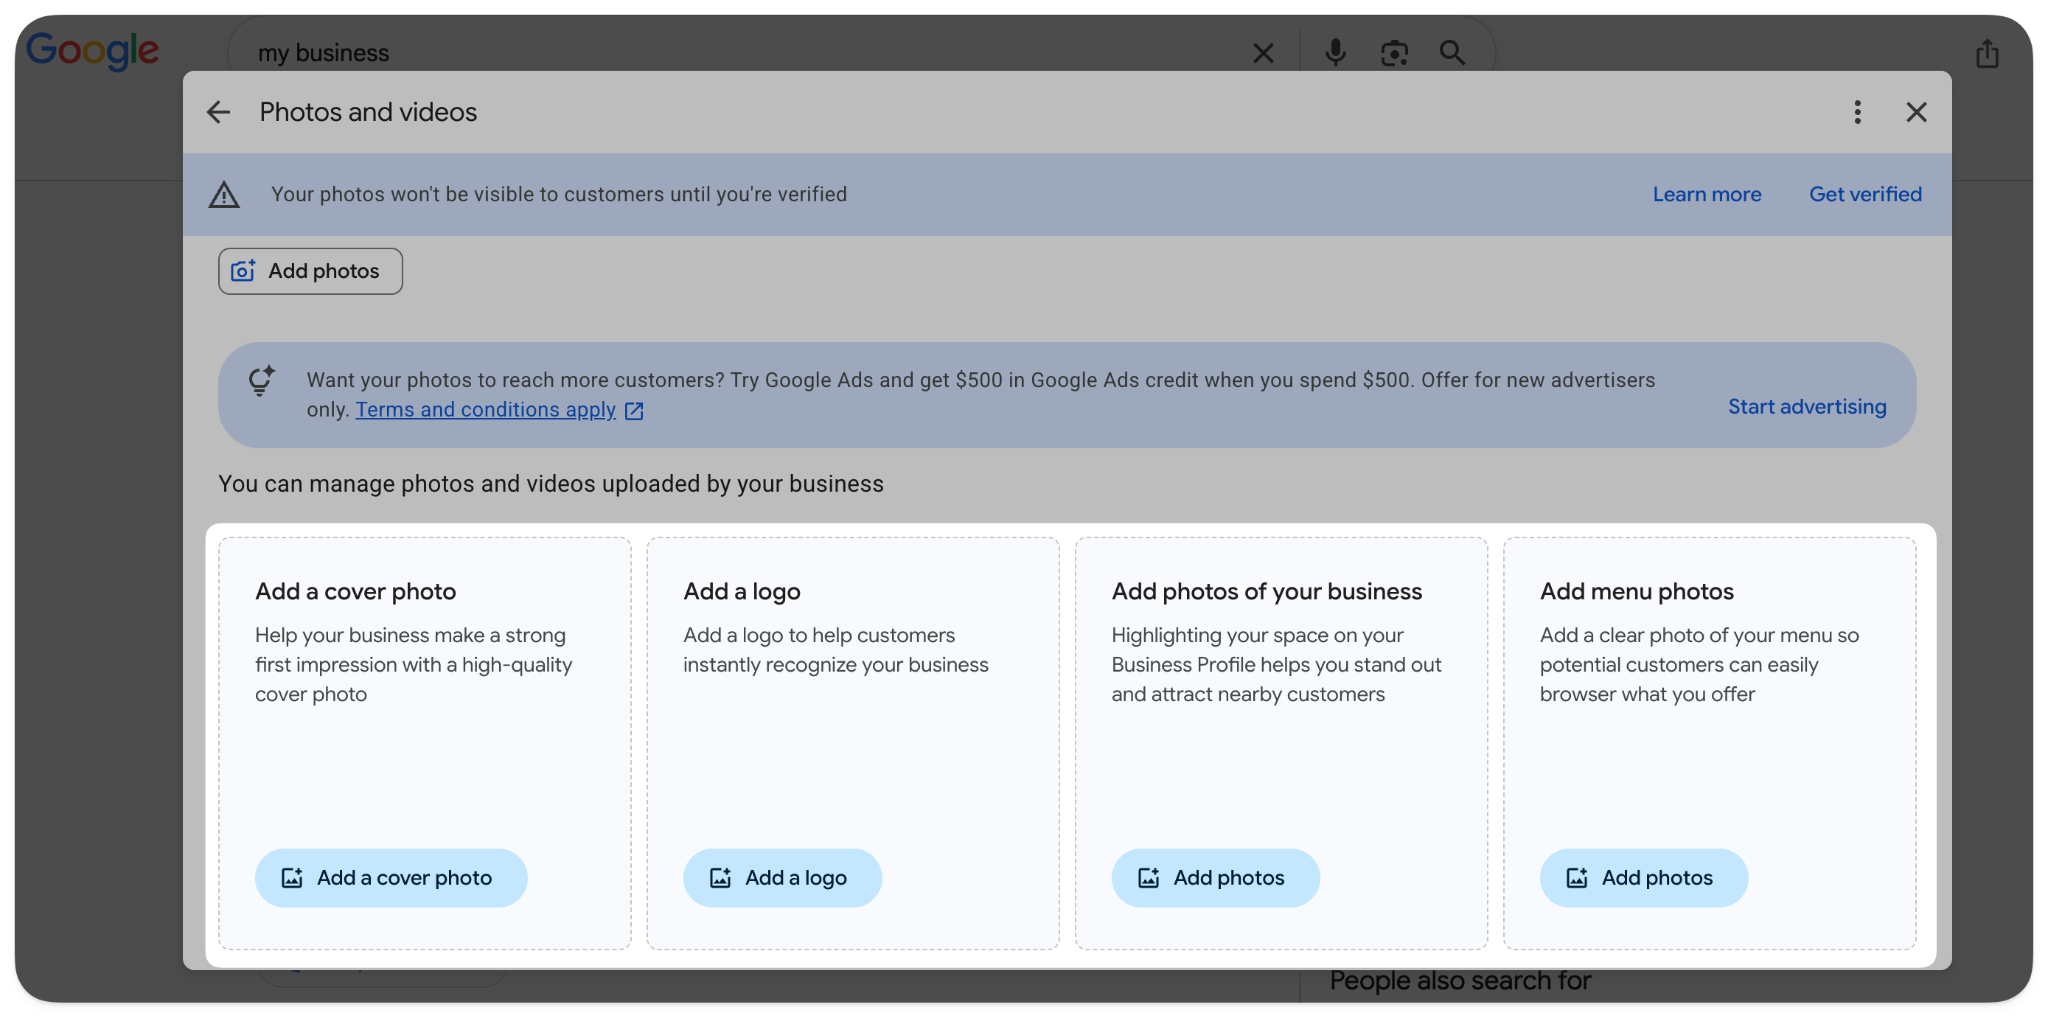Click the warning triangle icon in the banner
2048x1017 pixels.
(x=224, y=194)
